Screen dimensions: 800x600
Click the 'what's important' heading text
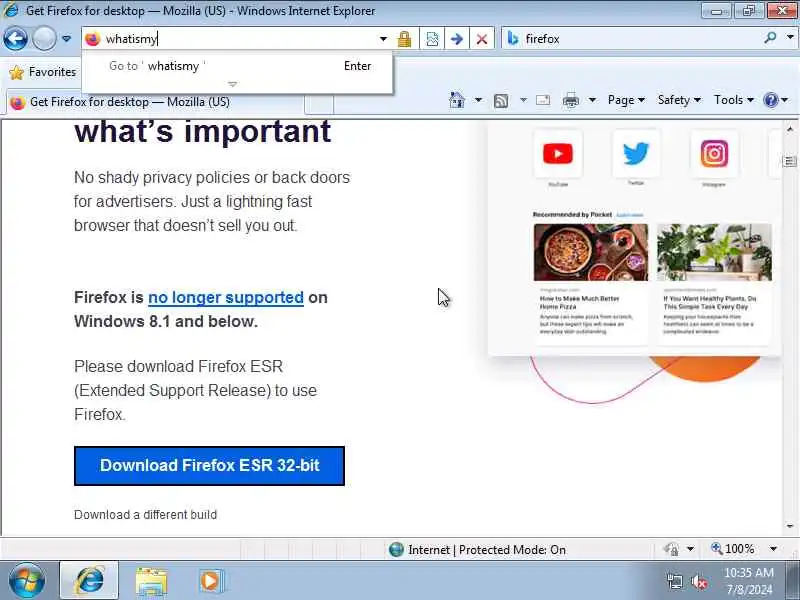pos(203,132)
